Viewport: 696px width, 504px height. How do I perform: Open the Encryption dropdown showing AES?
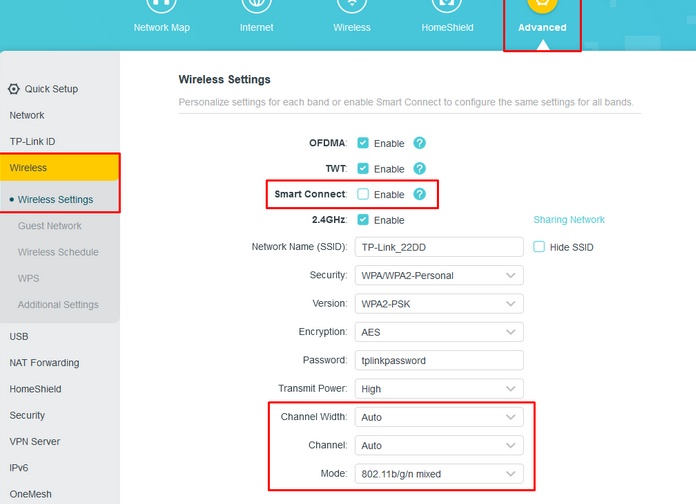coord(439,332)
